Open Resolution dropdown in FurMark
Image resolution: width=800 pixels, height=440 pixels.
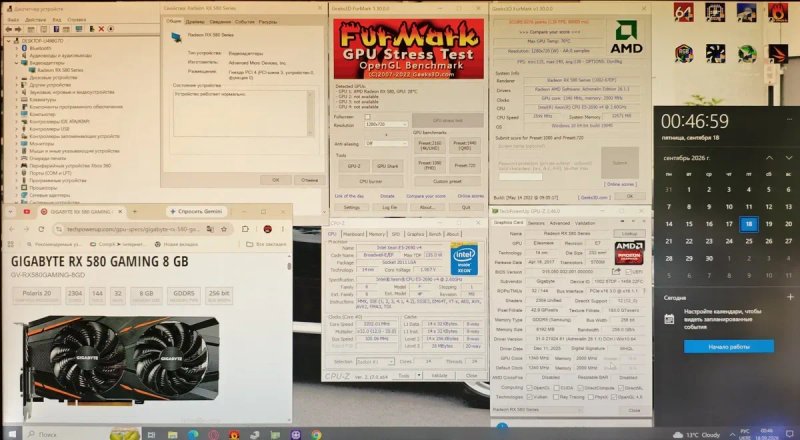click(x=386, y=125)
